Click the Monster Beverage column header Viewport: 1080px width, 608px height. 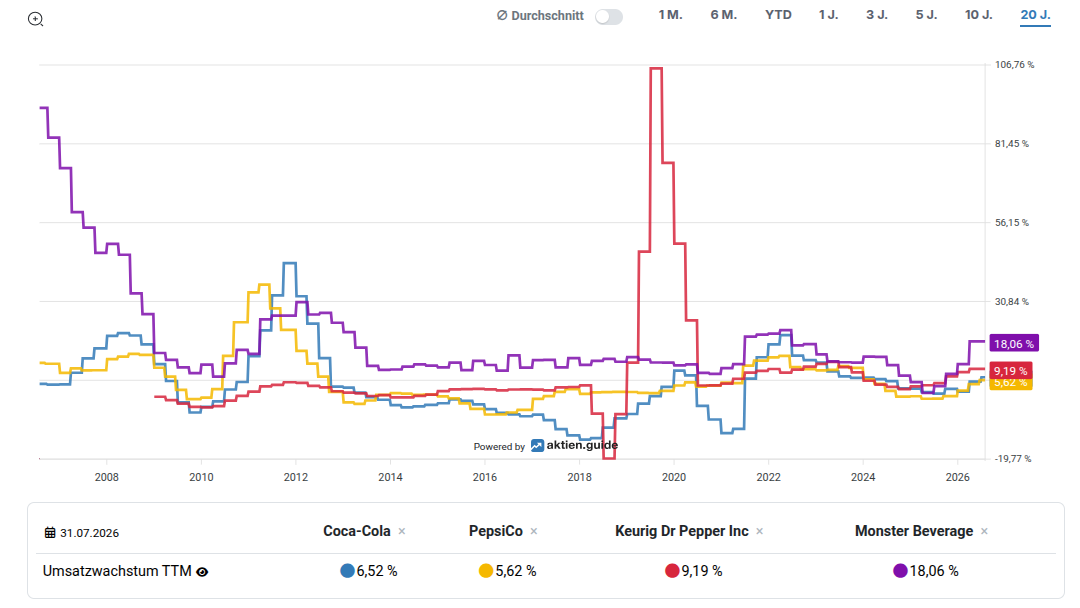tap(914, 532)
